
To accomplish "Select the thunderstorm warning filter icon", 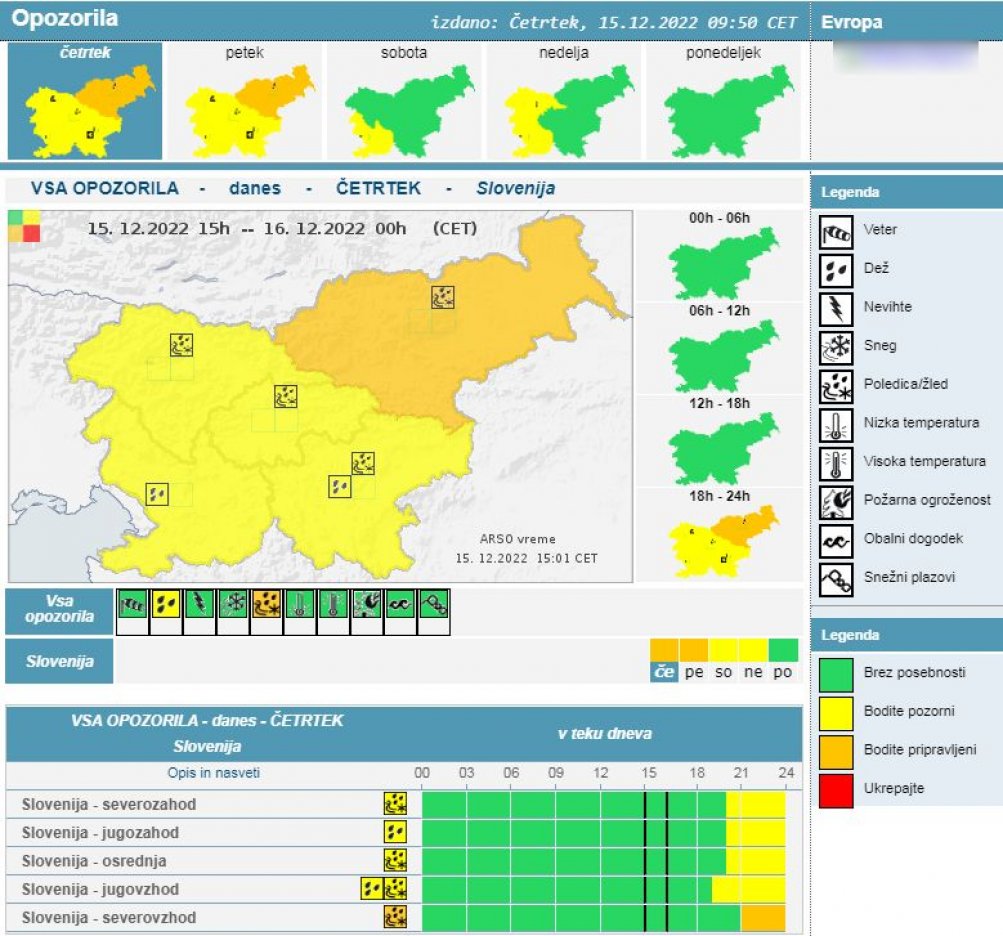I will tap(199, 604).
